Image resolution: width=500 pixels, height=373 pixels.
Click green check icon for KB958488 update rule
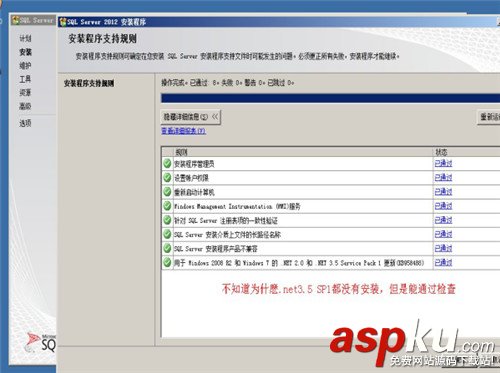point(167,263)
